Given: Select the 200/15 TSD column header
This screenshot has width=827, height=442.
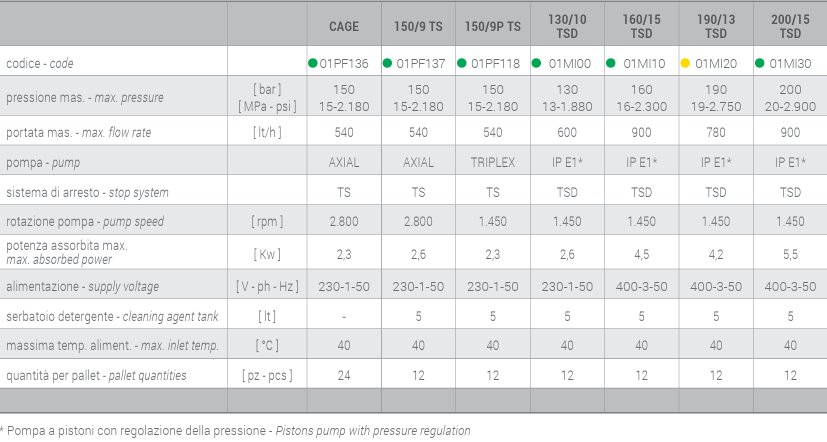Looking at the screenshot, I should [x=790, y=26].
